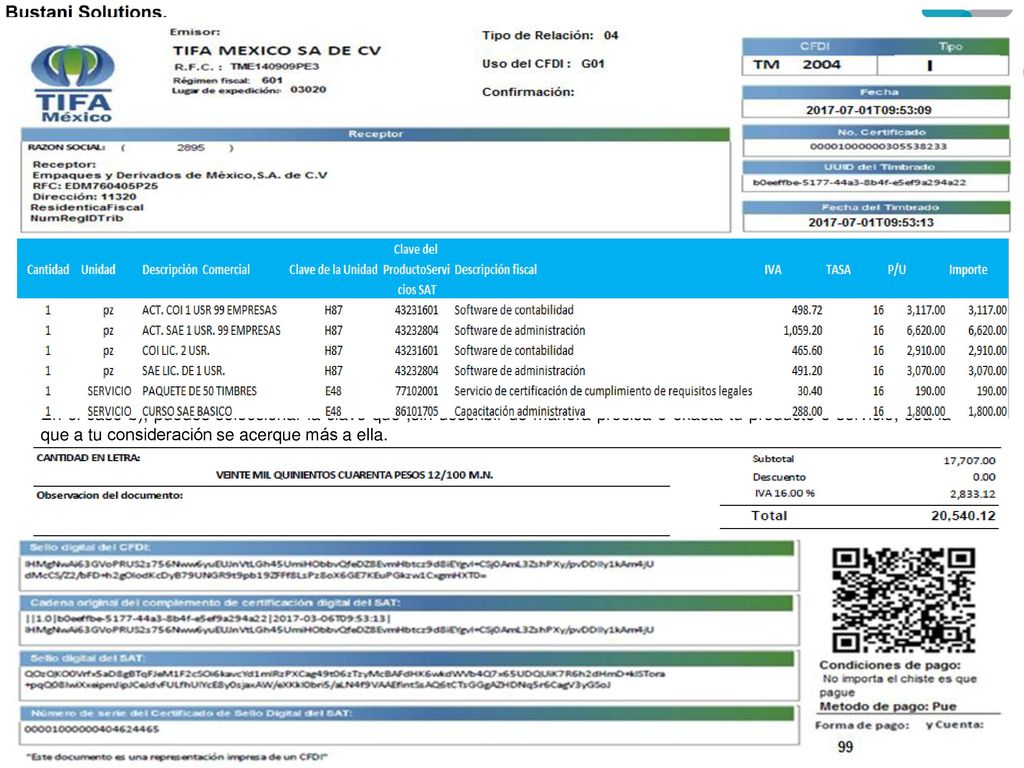Screen dimensions: 1024x768
Task: Click the 'Metodo de pago: Pue' line
Action: pyautogui.click(x=888, y=706)
